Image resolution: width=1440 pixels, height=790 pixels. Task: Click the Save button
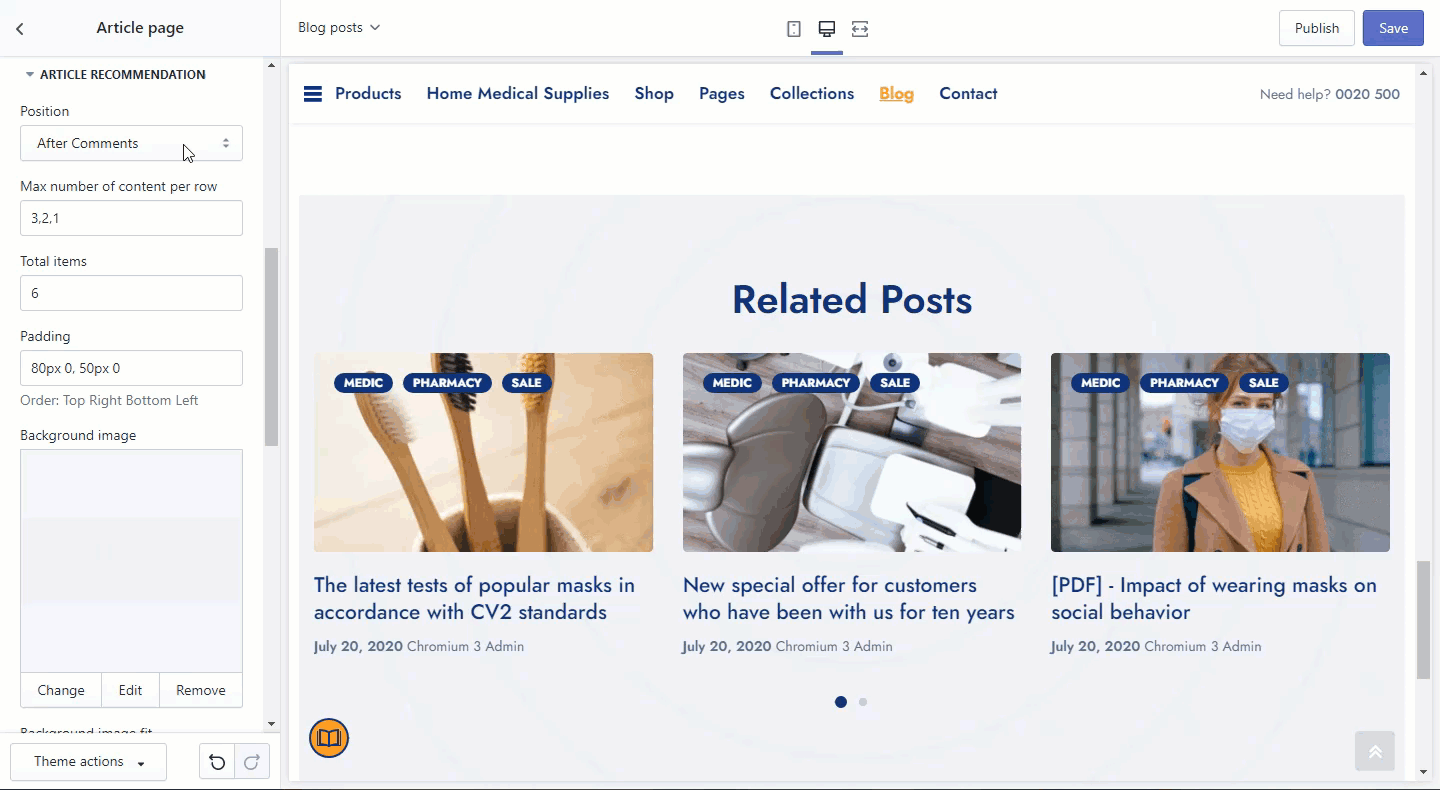point(1393,28)
